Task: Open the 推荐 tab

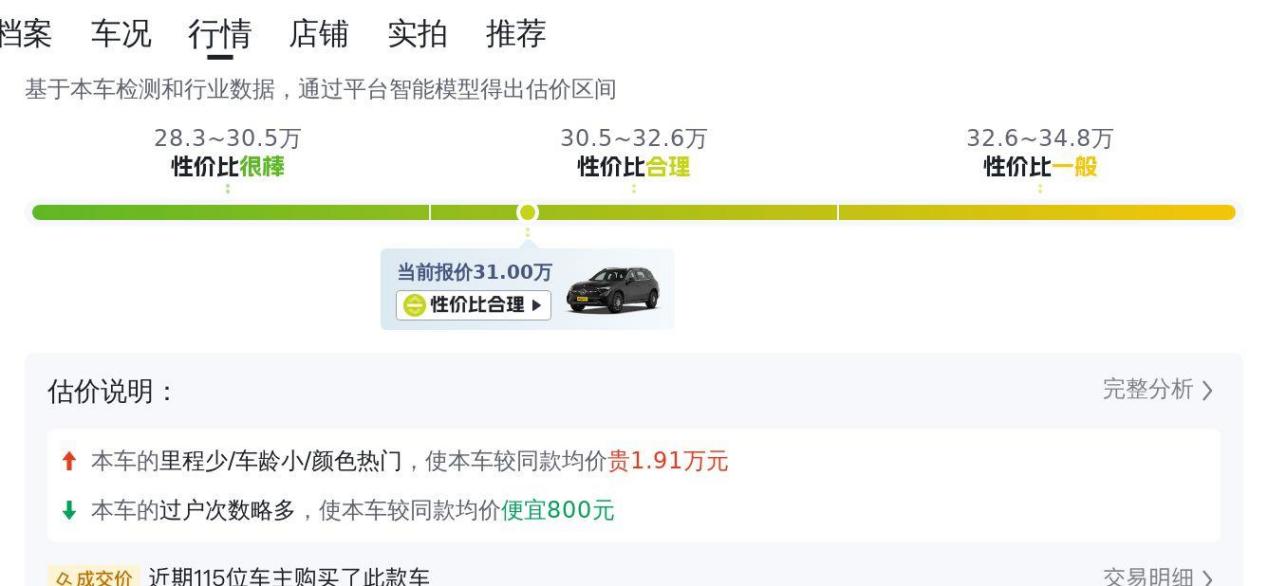Action: (x=516, y=35)
